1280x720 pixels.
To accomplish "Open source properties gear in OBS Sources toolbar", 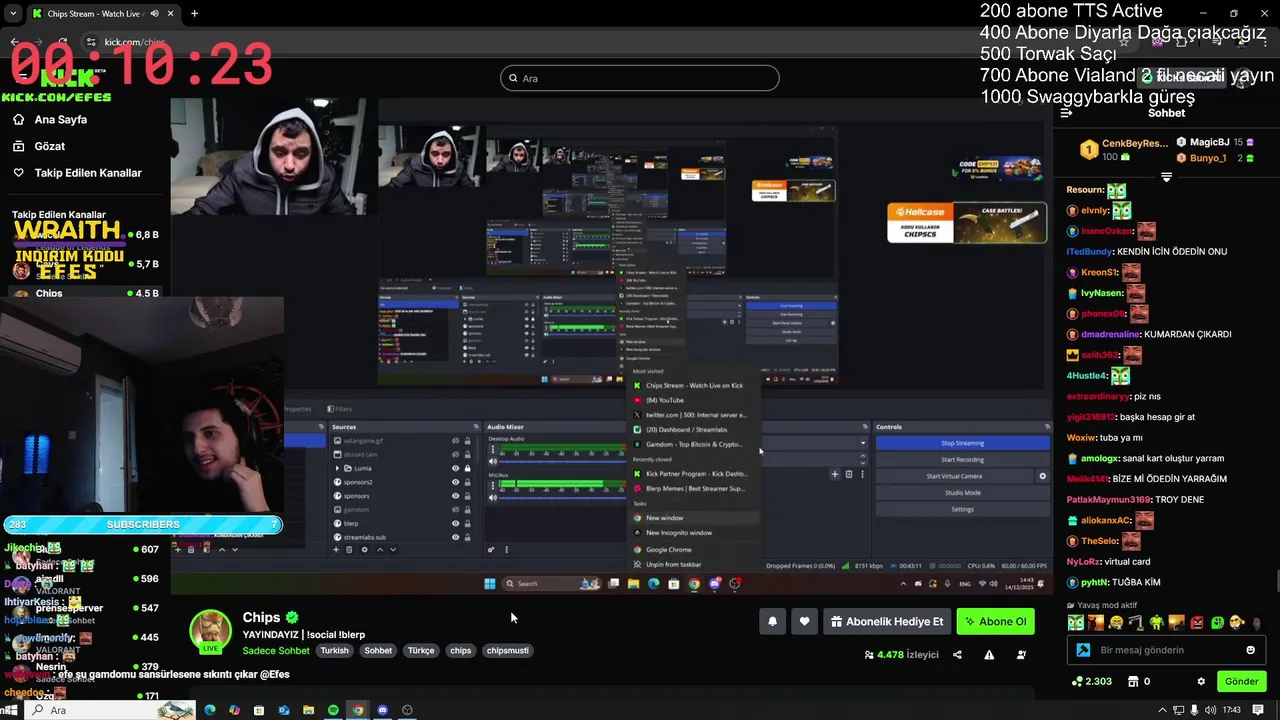I will point(364,549).
